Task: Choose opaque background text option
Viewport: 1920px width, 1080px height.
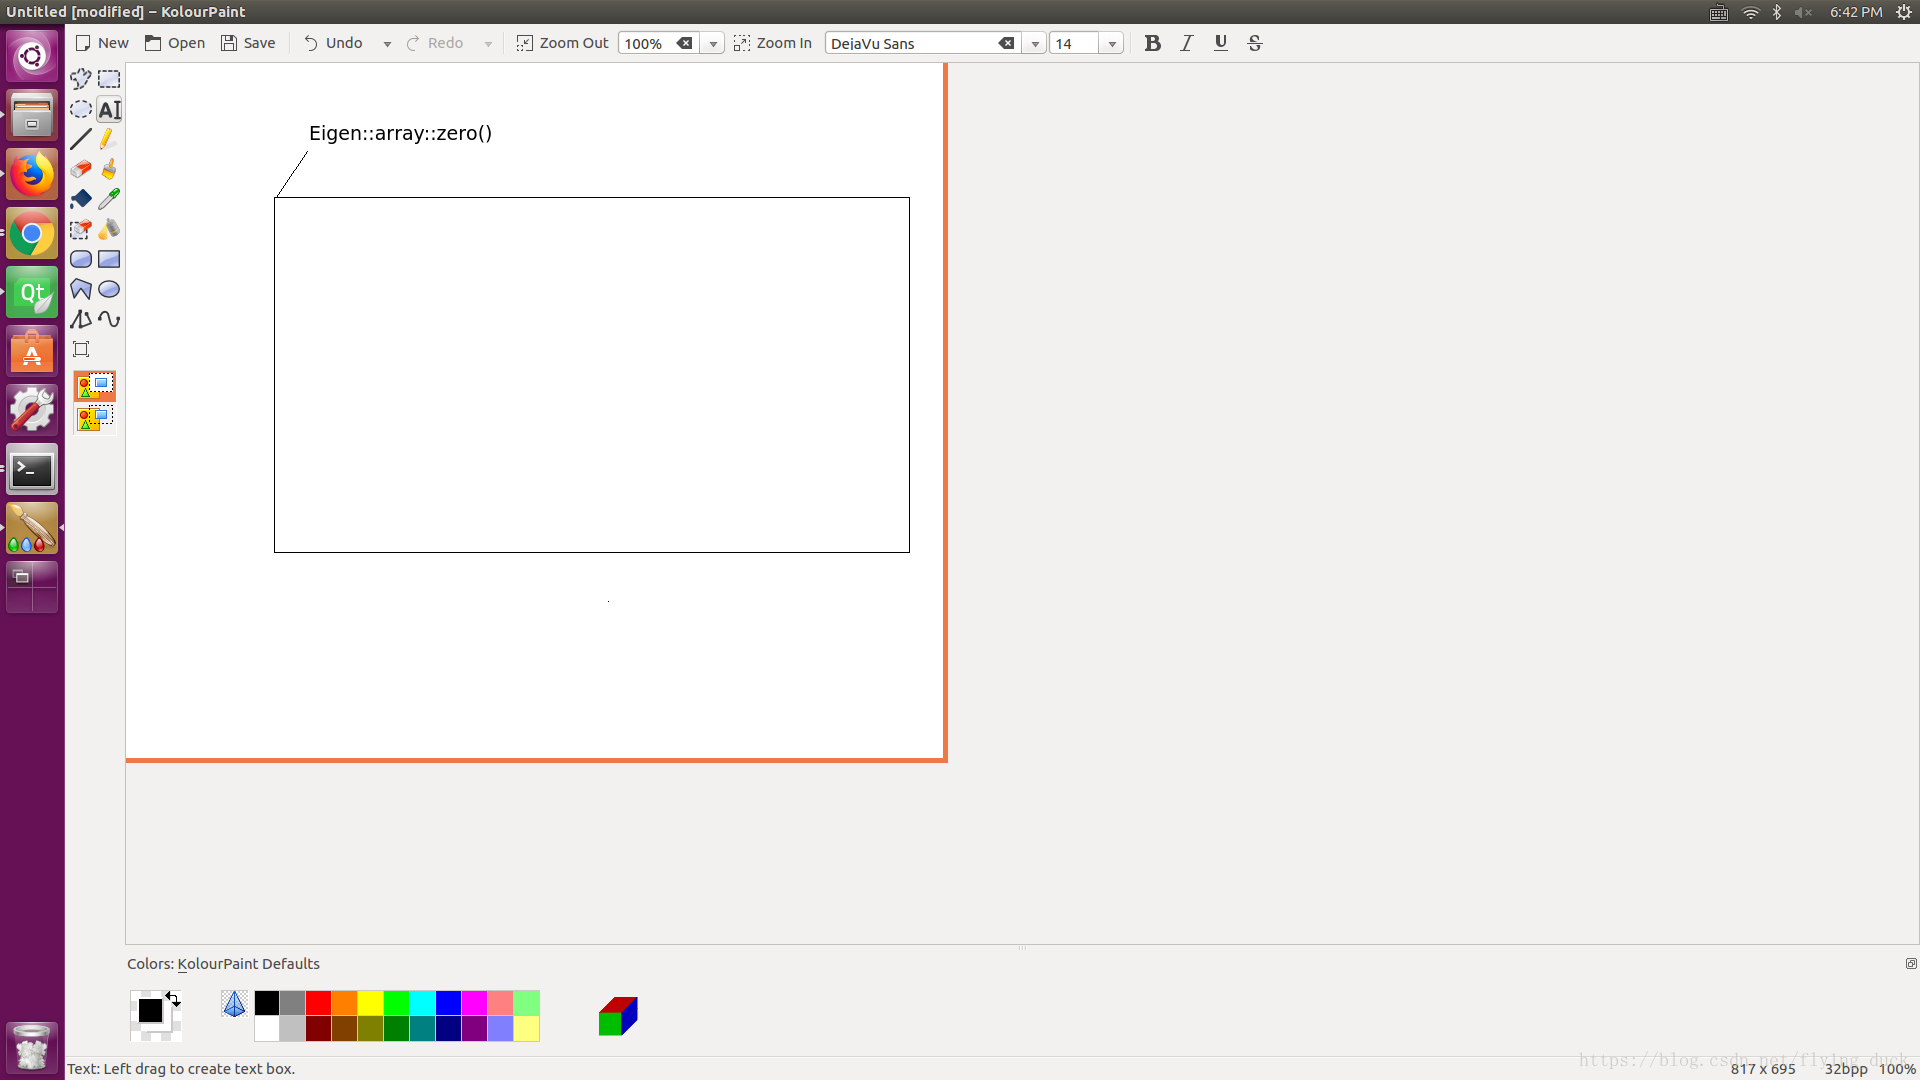Action: coord(95,386)
